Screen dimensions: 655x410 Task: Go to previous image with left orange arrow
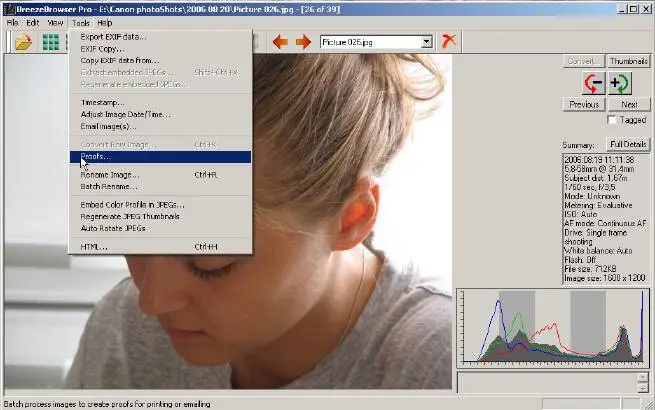280,42
